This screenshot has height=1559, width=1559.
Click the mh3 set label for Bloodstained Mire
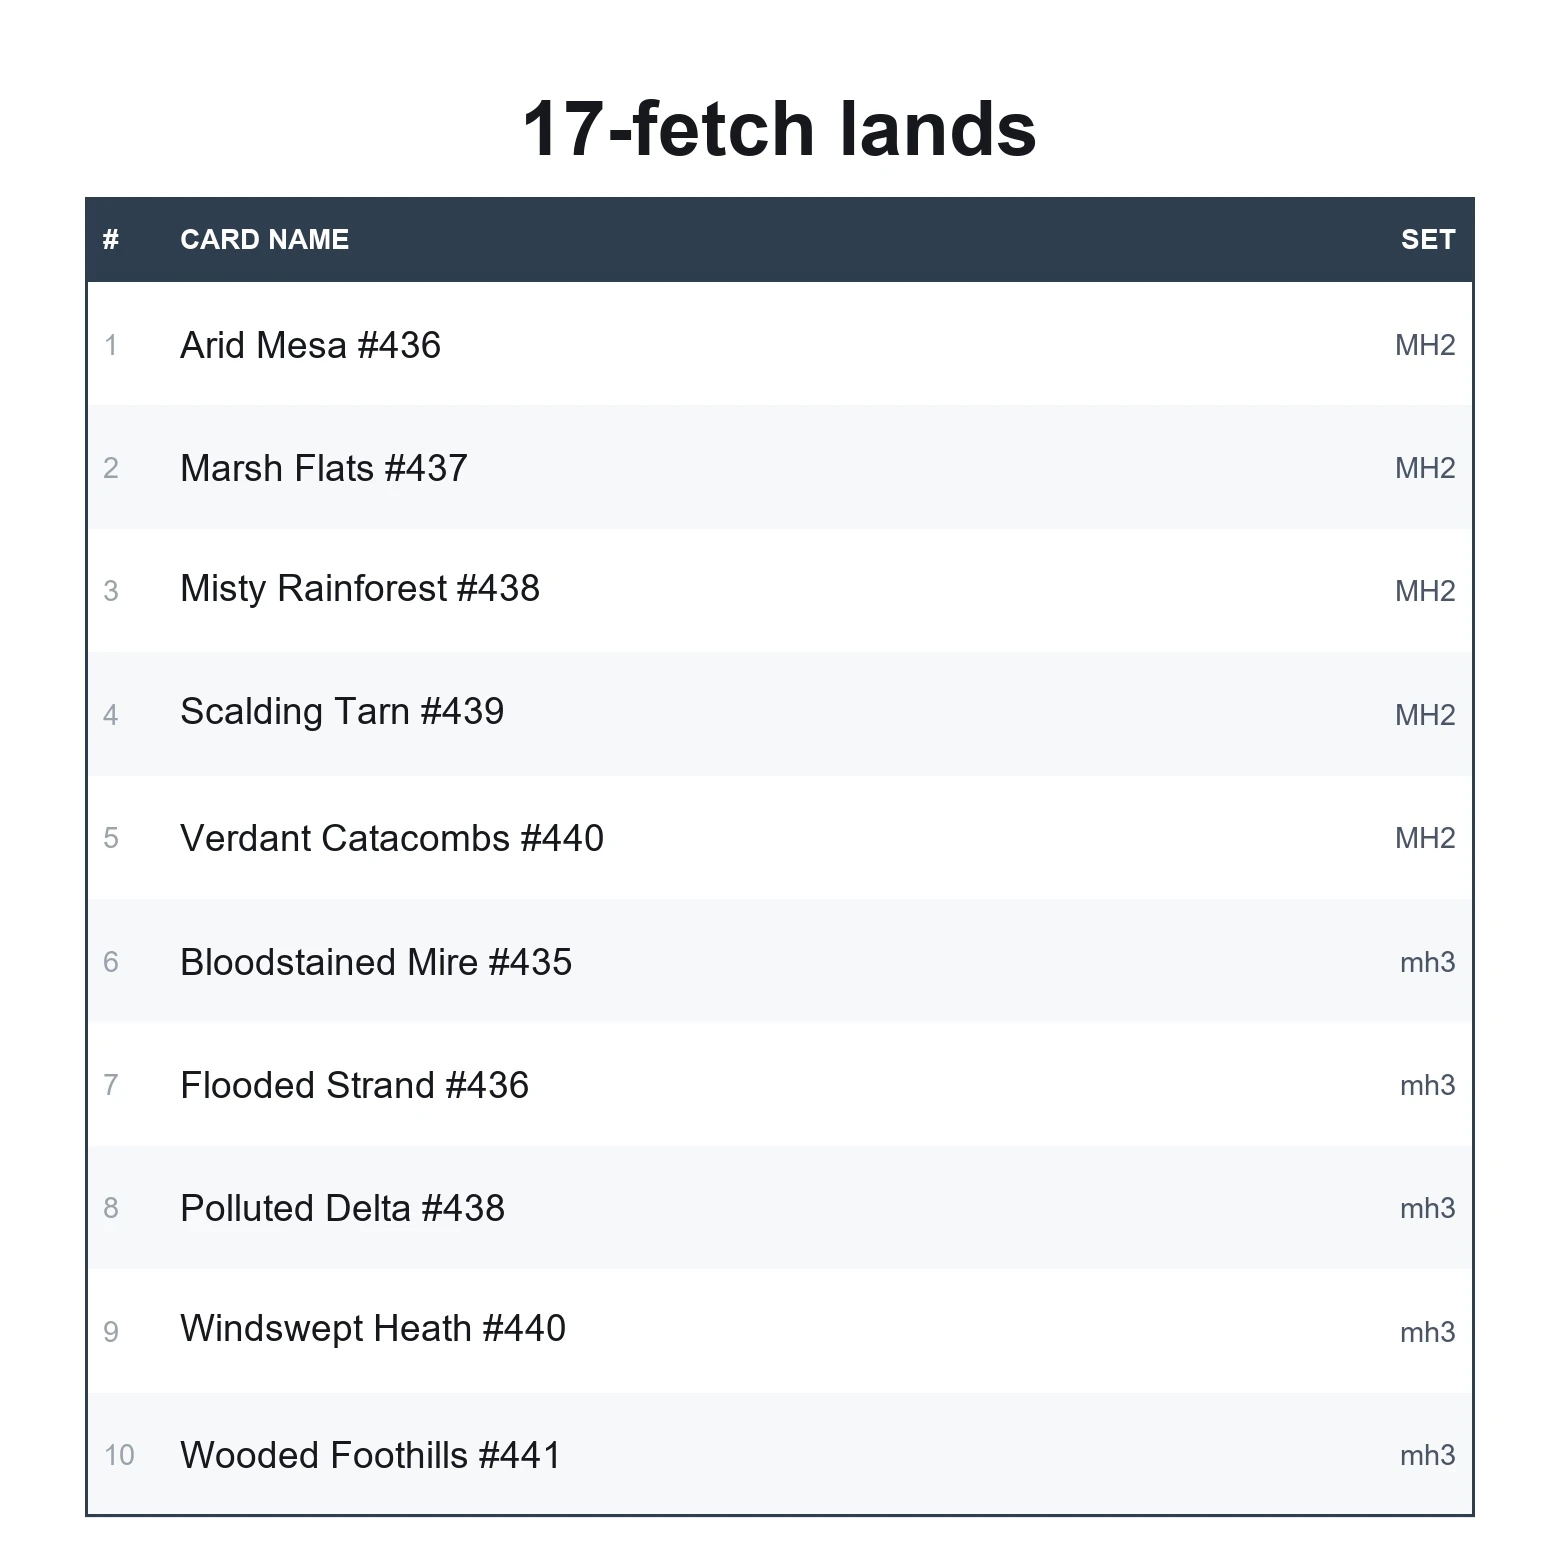tap(1427, 962)
